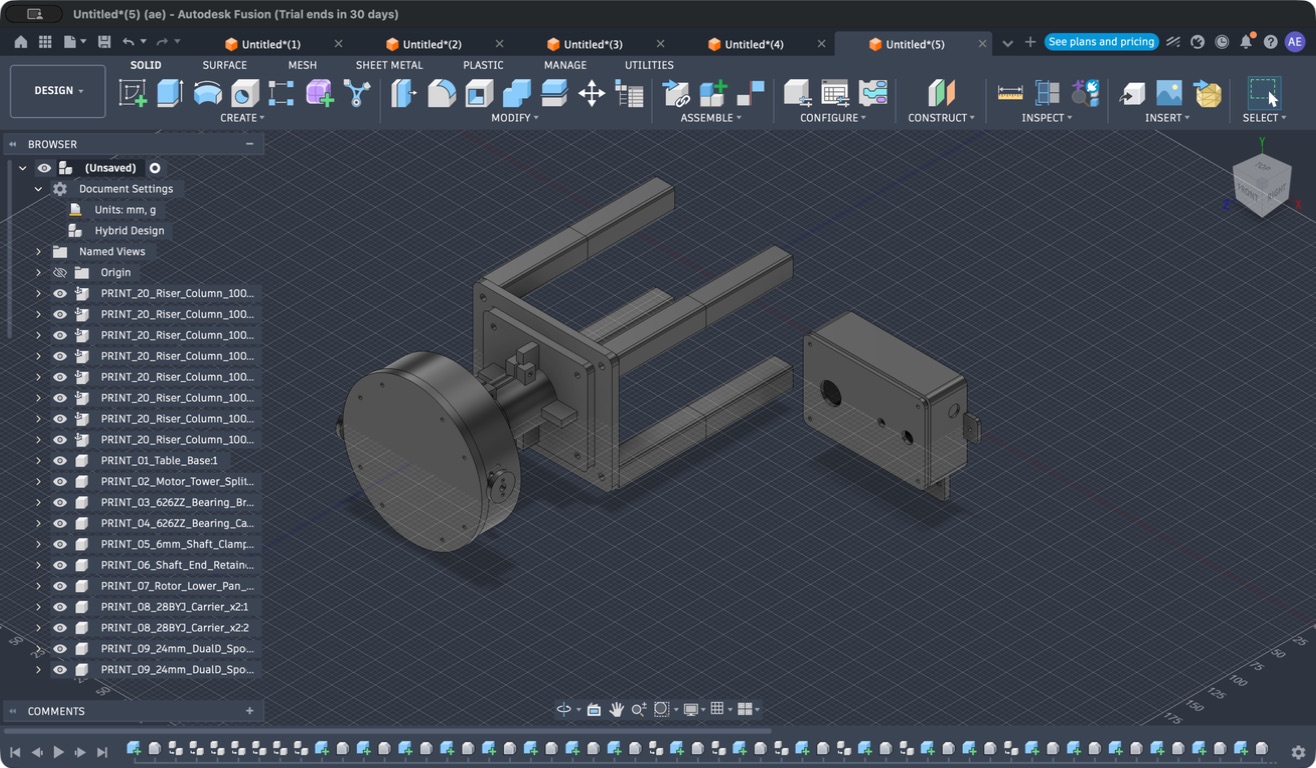Select the Offset Face tool
This screenshot has height=768, width=1316.
click(x=554, y=93)
